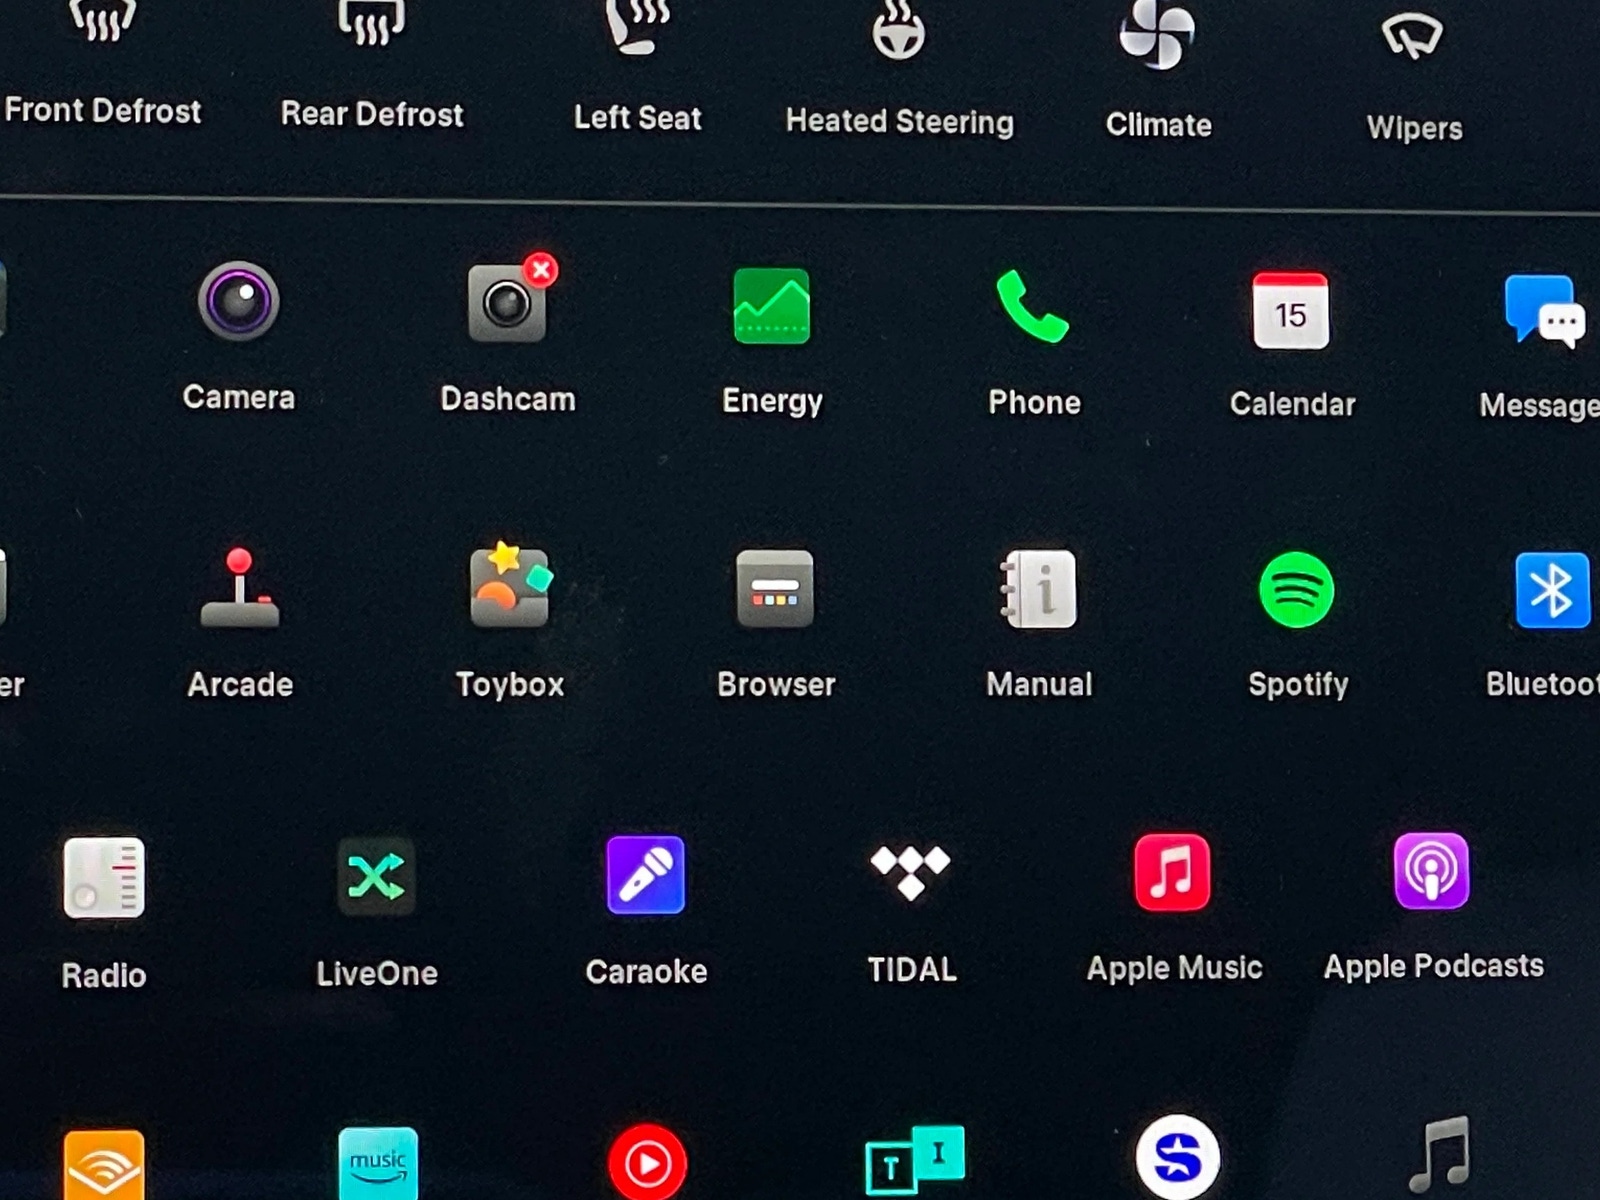This screenshot has width=1600, height=1200.
Task: Open the red YouTube Music icon
Action: (x=647, y=1162)
